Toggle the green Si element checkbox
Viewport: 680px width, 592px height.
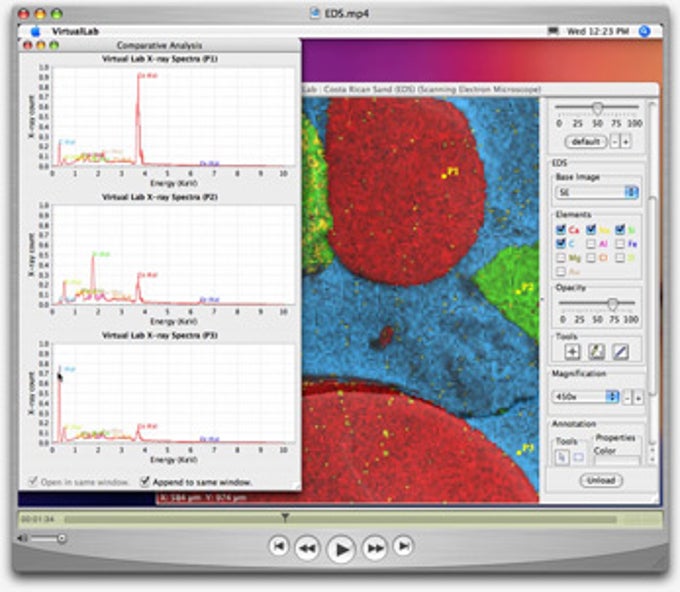(x=620, y=229)
